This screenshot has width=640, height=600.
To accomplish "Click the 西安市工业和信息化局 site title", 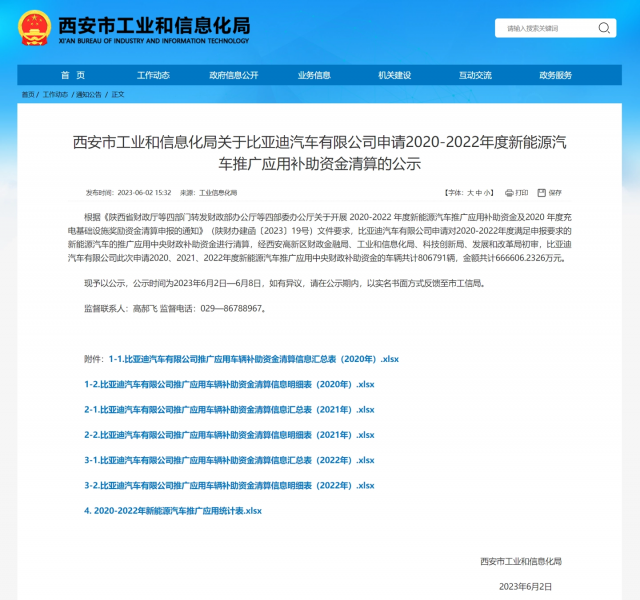I will (x=154, y=26).
